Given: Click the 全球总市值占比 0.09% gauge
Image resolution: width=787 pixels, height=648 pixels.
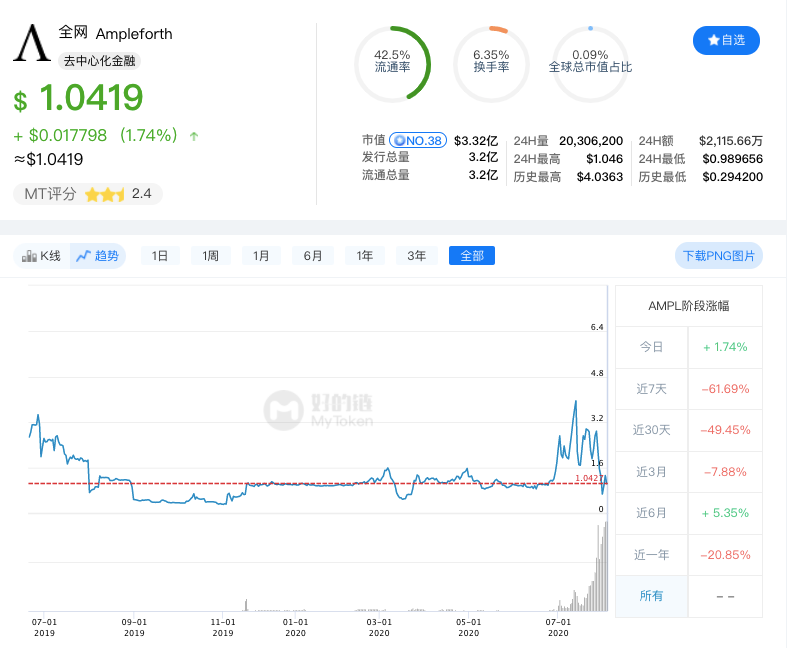Looking at the screenshot, I should pyautogui.click(x=590, y=62).
